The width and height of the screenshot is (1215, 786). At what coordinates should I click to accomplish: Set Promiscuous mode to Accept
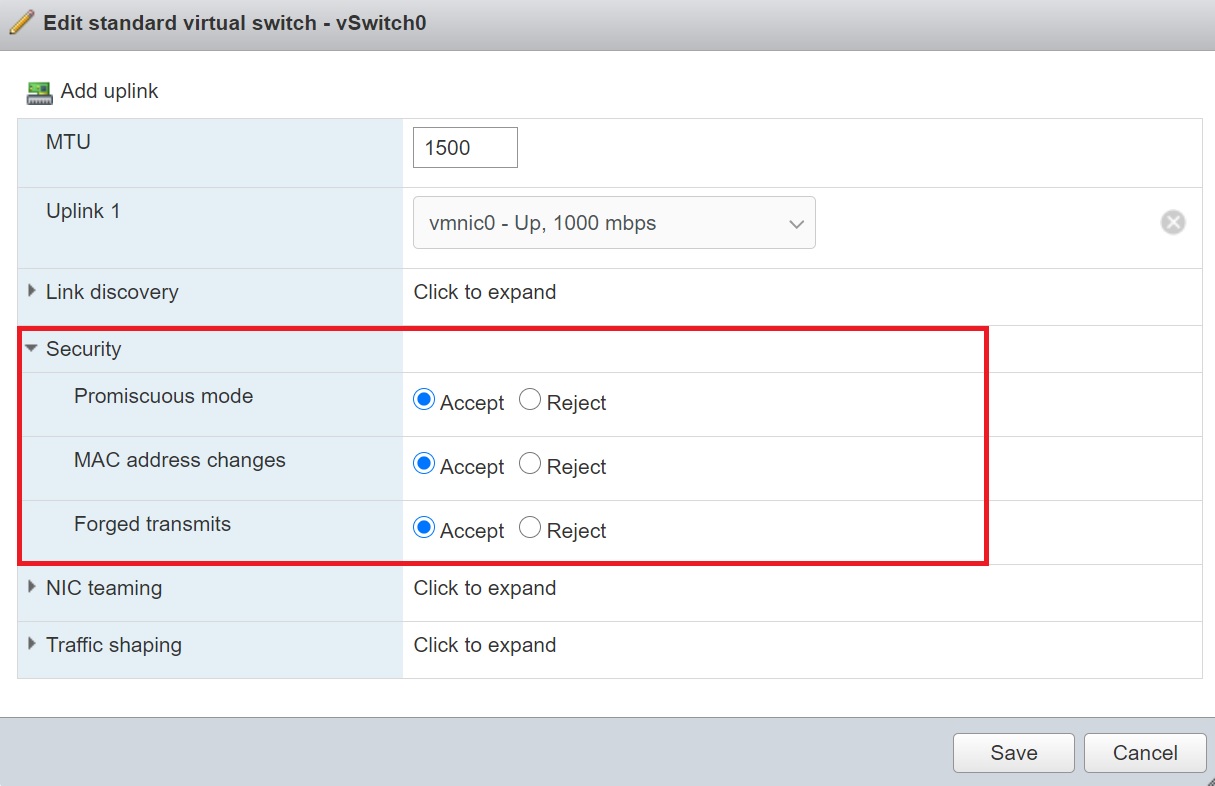[x=424, y=401]
